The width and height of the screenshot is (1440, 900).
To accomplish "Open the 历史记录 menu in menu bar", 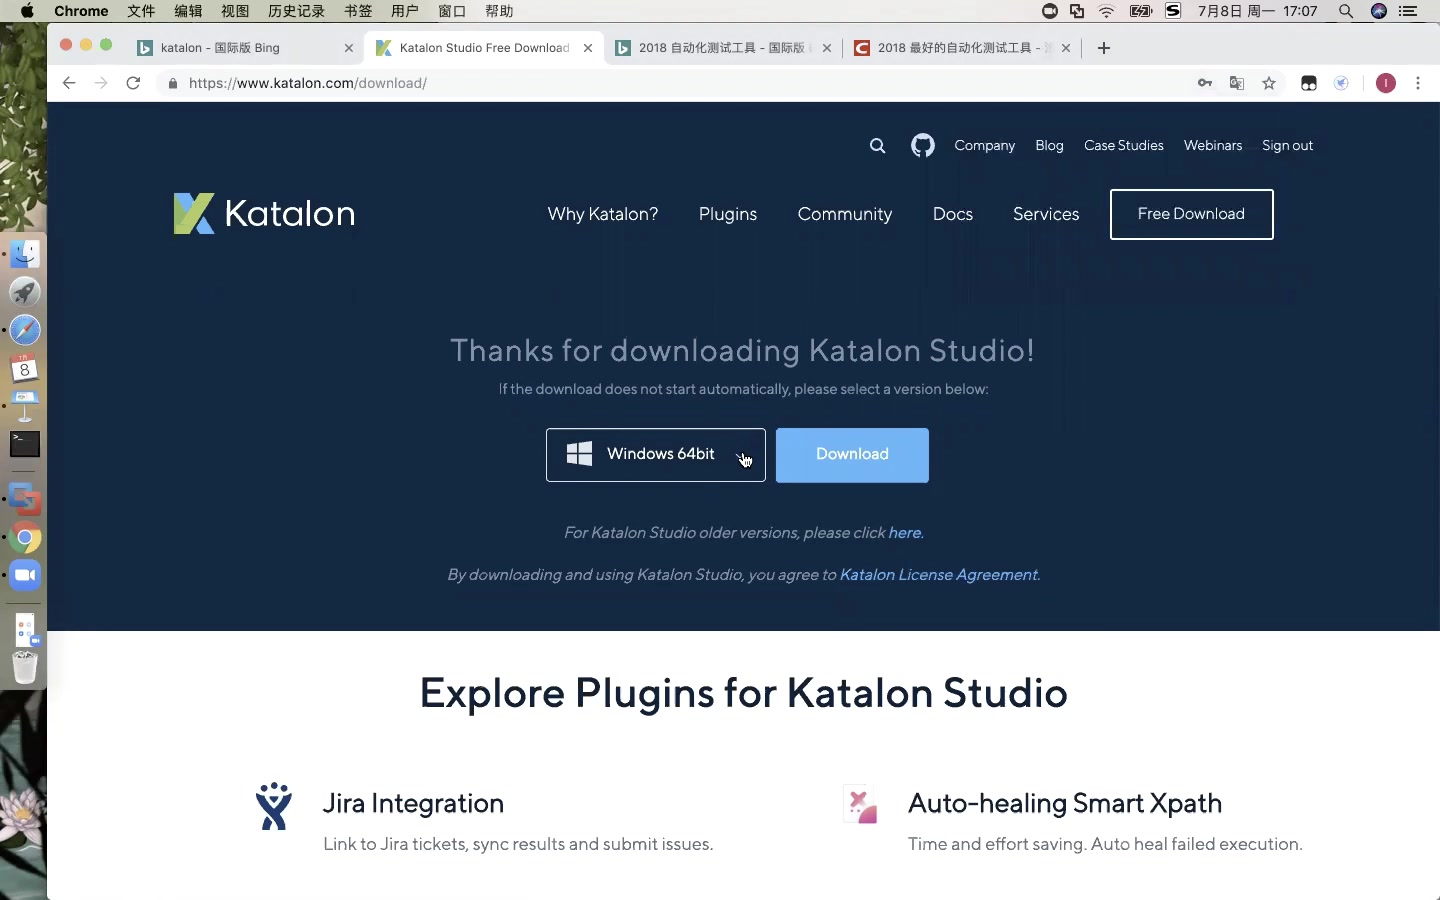I will click(296, 11).
